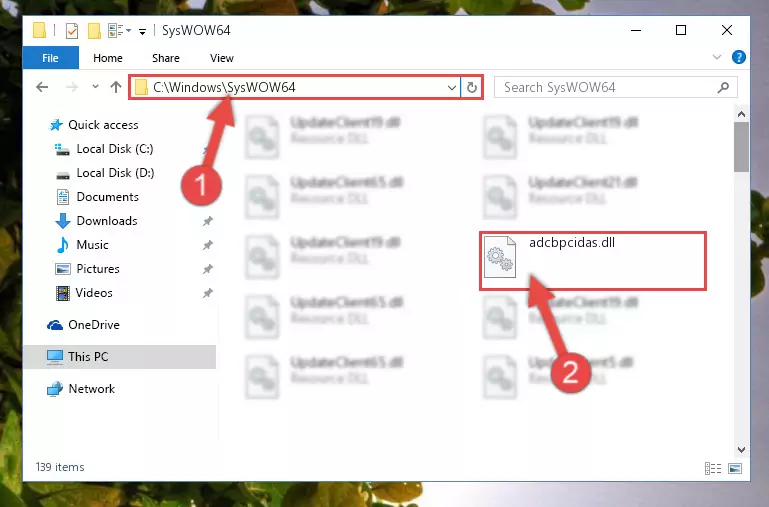Image resolution: width=769 pixels, height=507 pixels.
Task: Click the This PC monitor icon
Action: 54,357
